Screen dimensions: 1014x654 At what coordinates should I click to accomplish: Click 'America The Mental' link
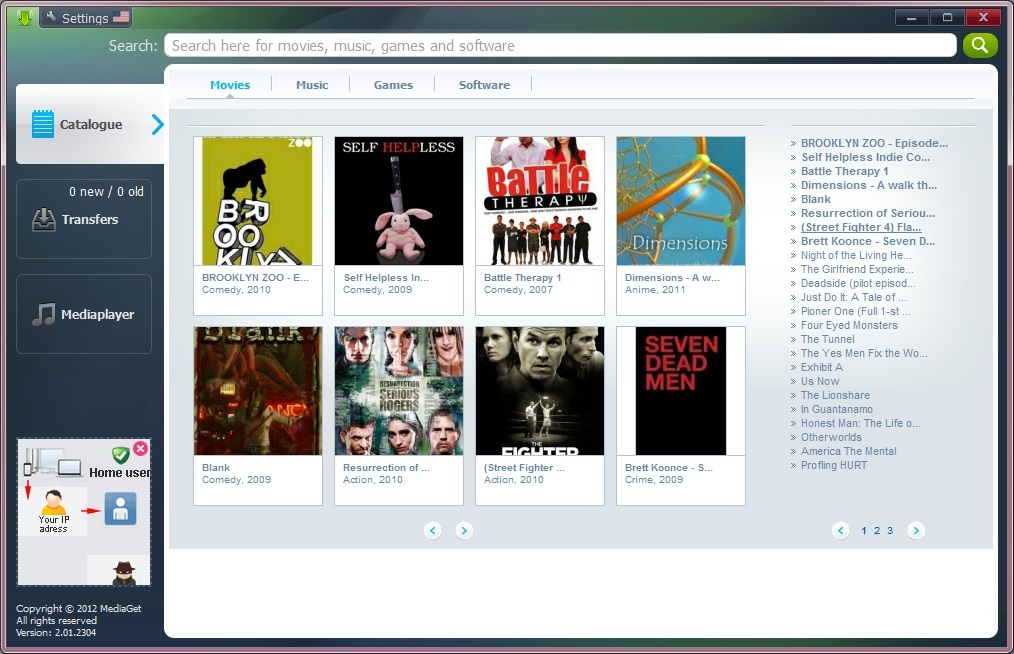click(848, 451)
